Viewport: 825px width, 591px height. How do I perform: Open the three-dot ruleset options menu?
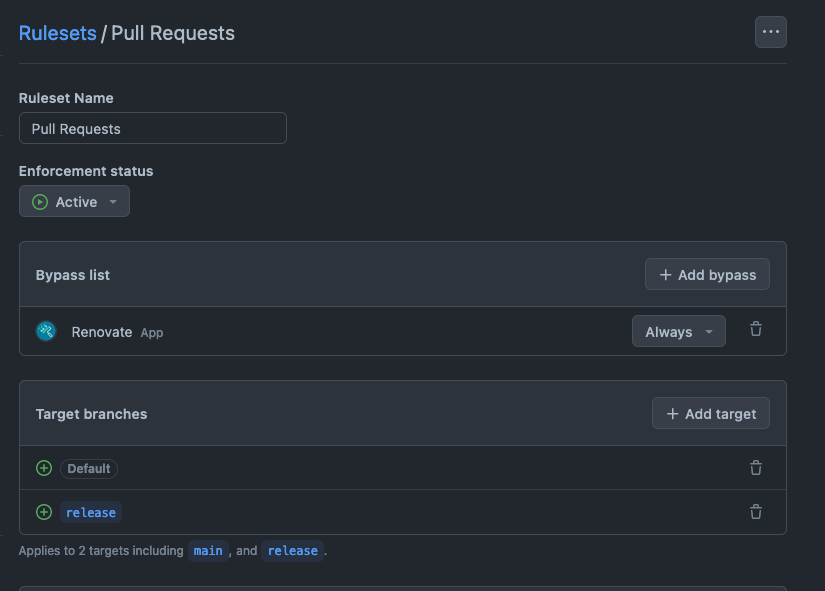[770, 32]
